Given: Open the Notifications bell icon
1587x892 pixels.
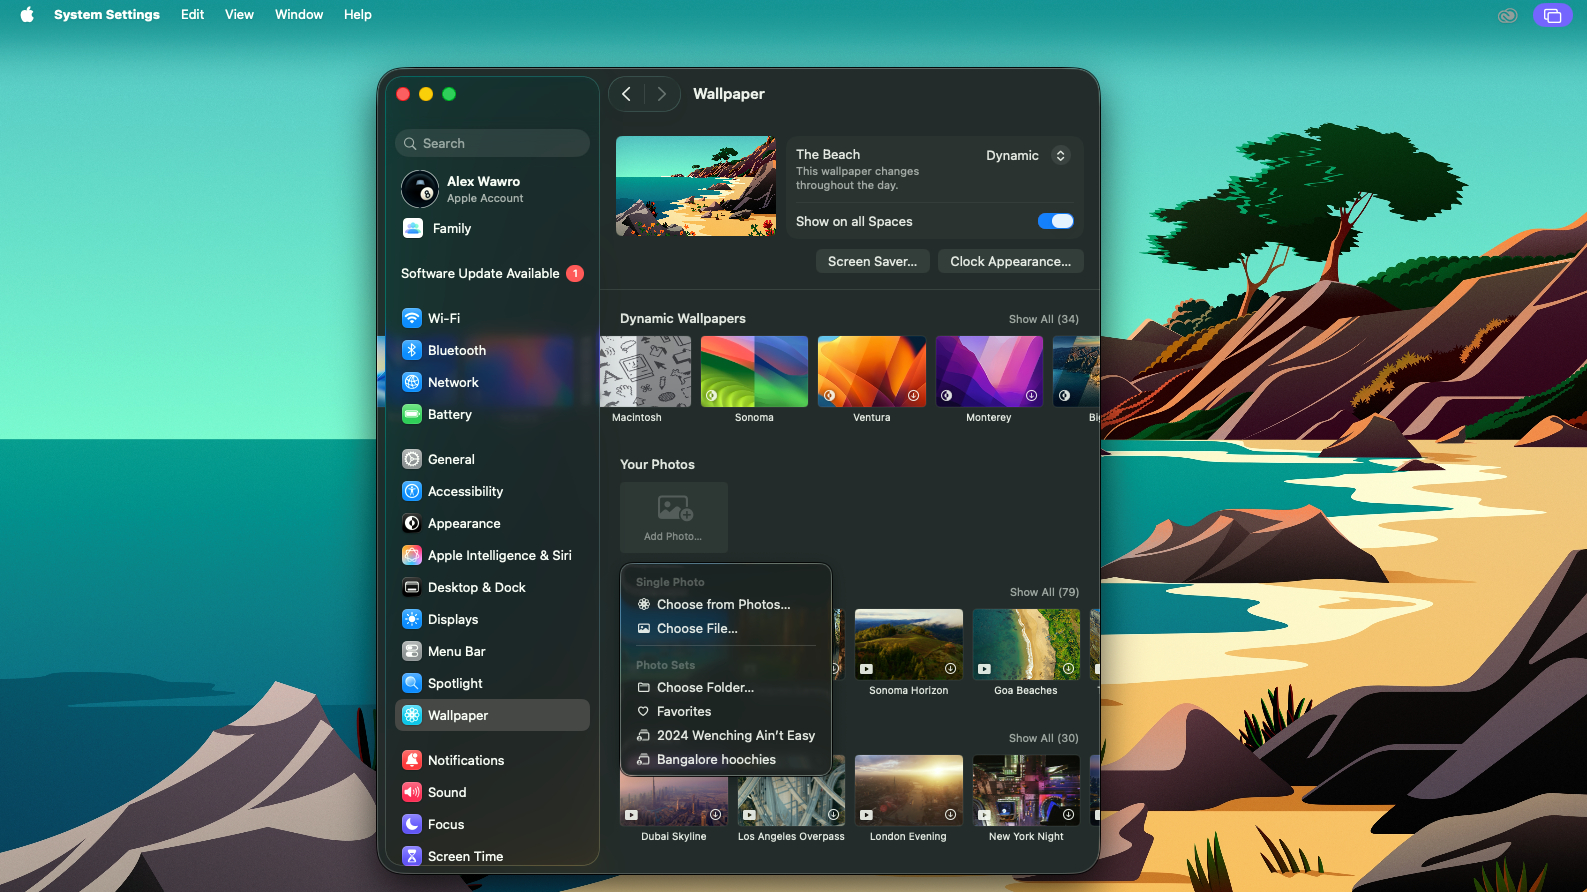Looking at the screenshot, I should tap(412, 760).
